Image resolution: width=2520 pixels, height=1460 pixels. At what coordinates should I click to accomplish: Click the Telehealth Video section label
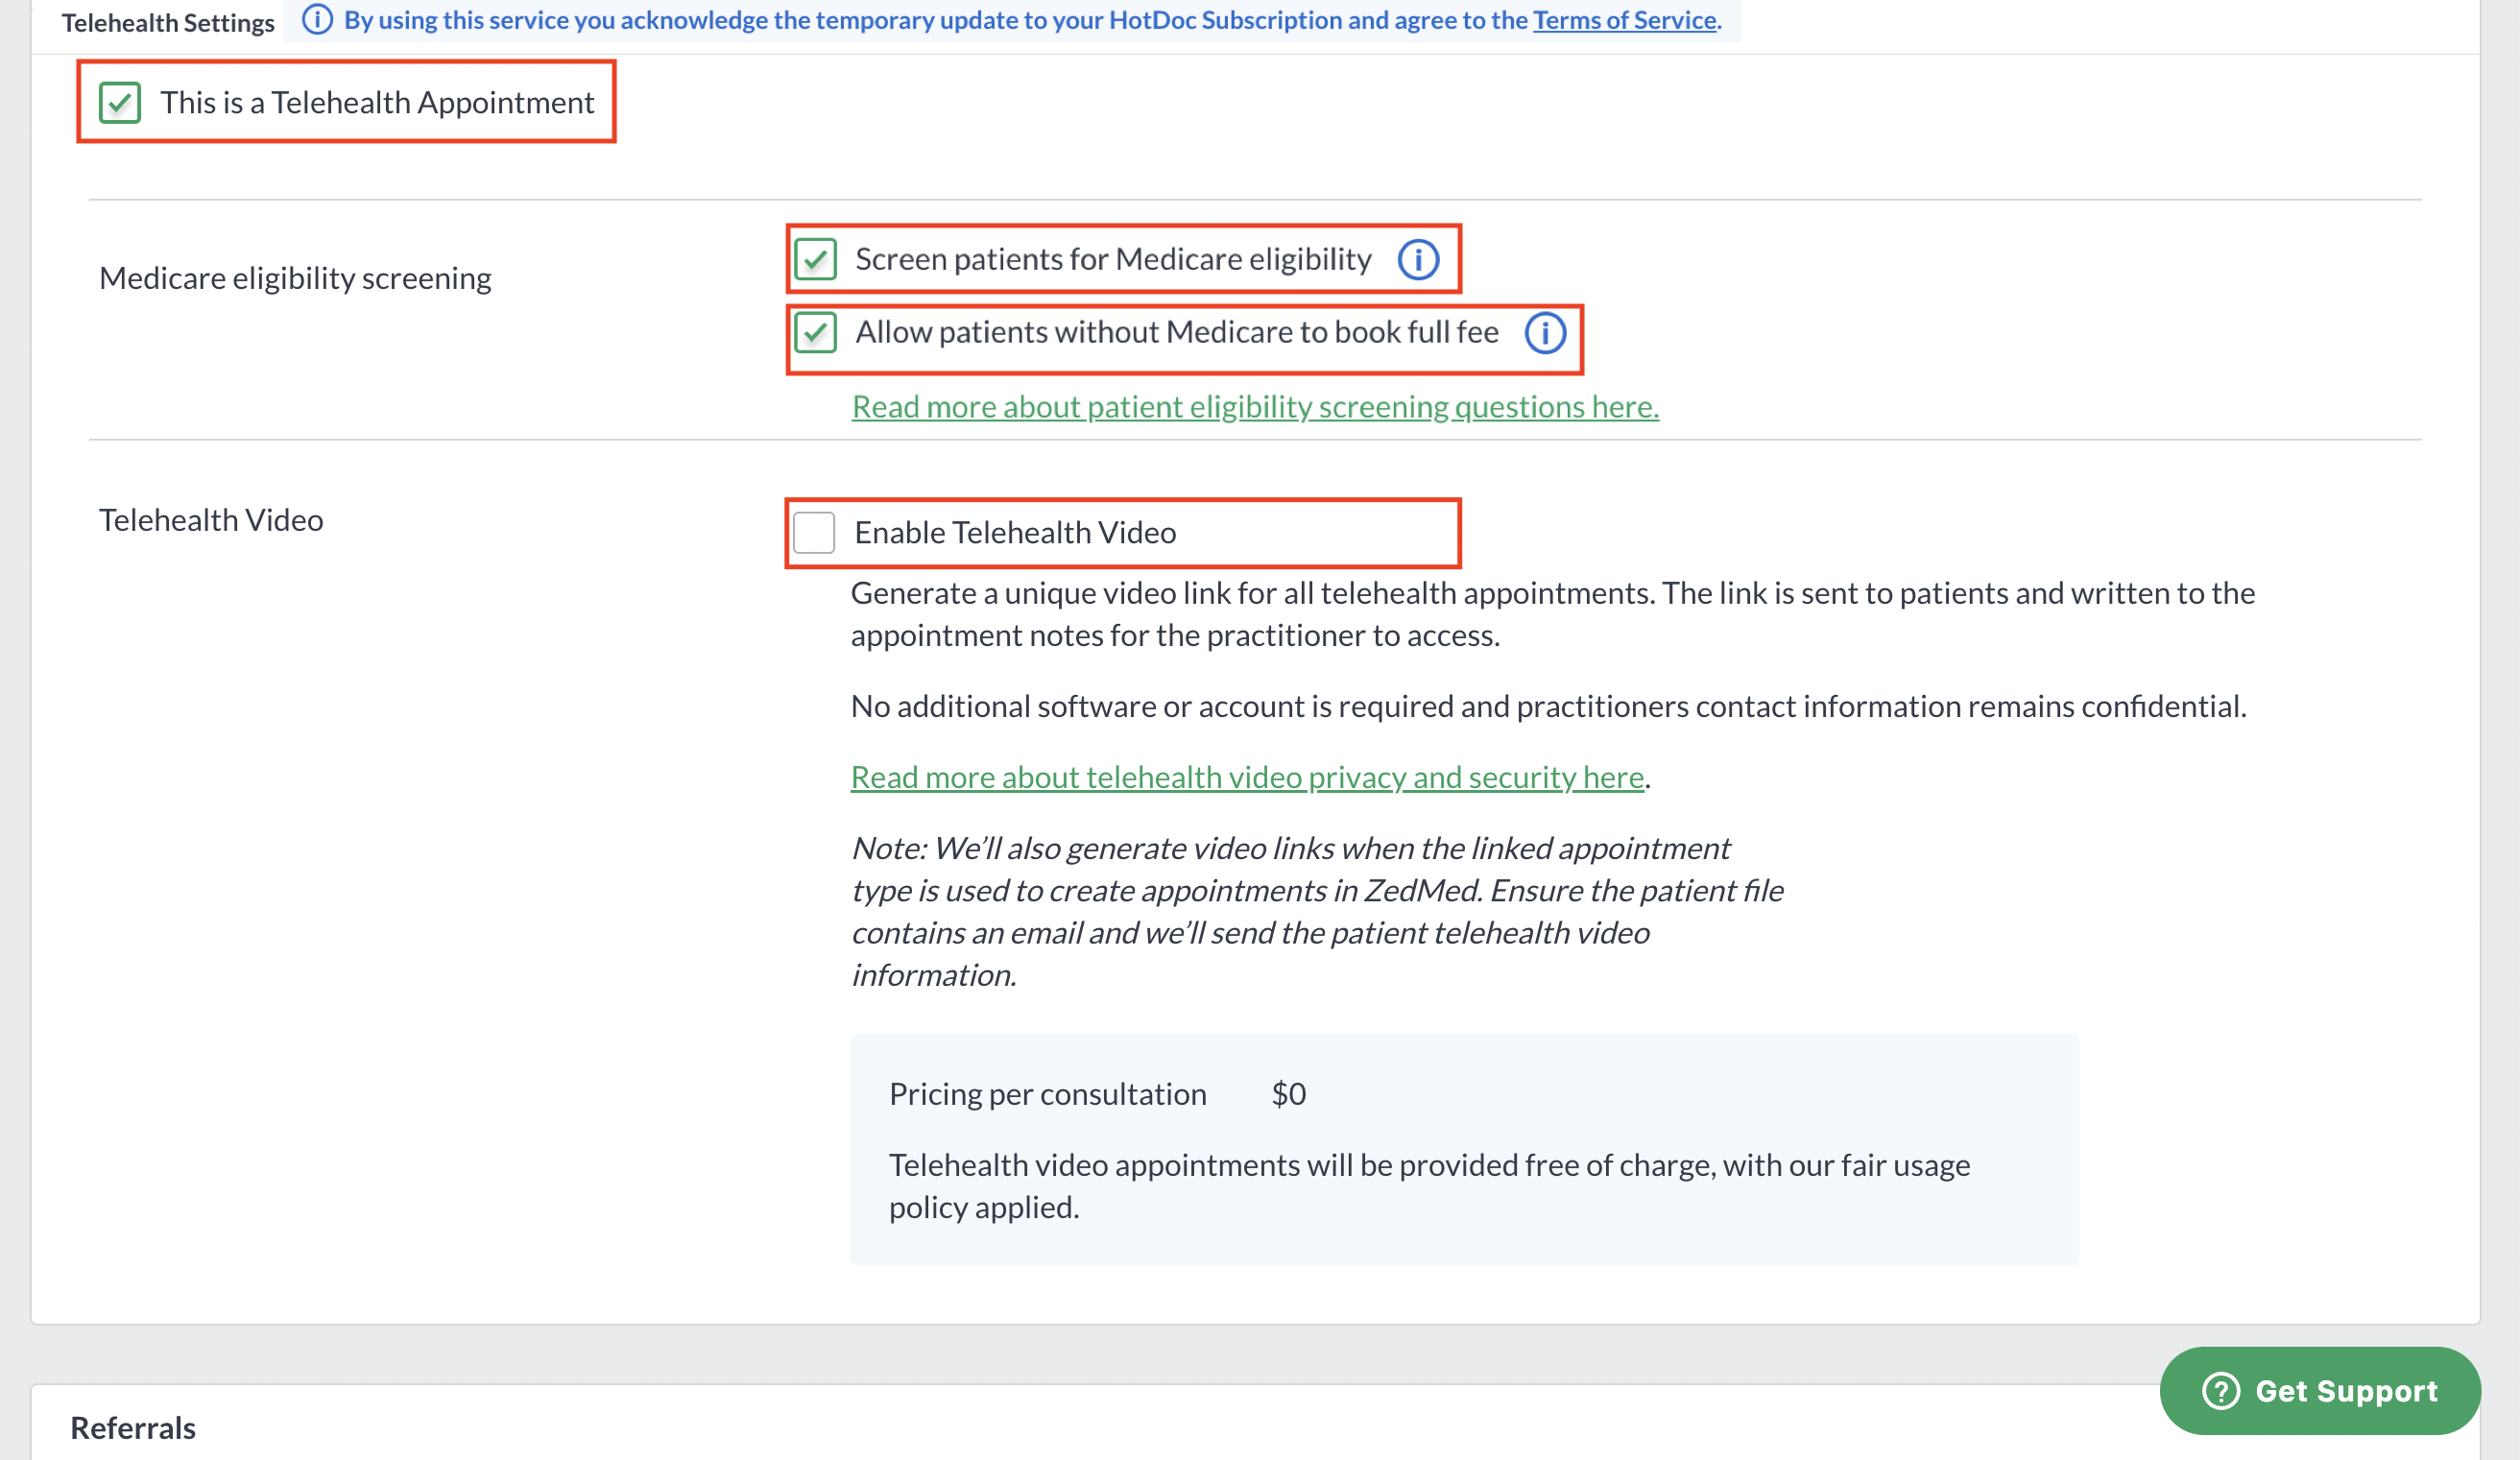[x=211, y=520]
